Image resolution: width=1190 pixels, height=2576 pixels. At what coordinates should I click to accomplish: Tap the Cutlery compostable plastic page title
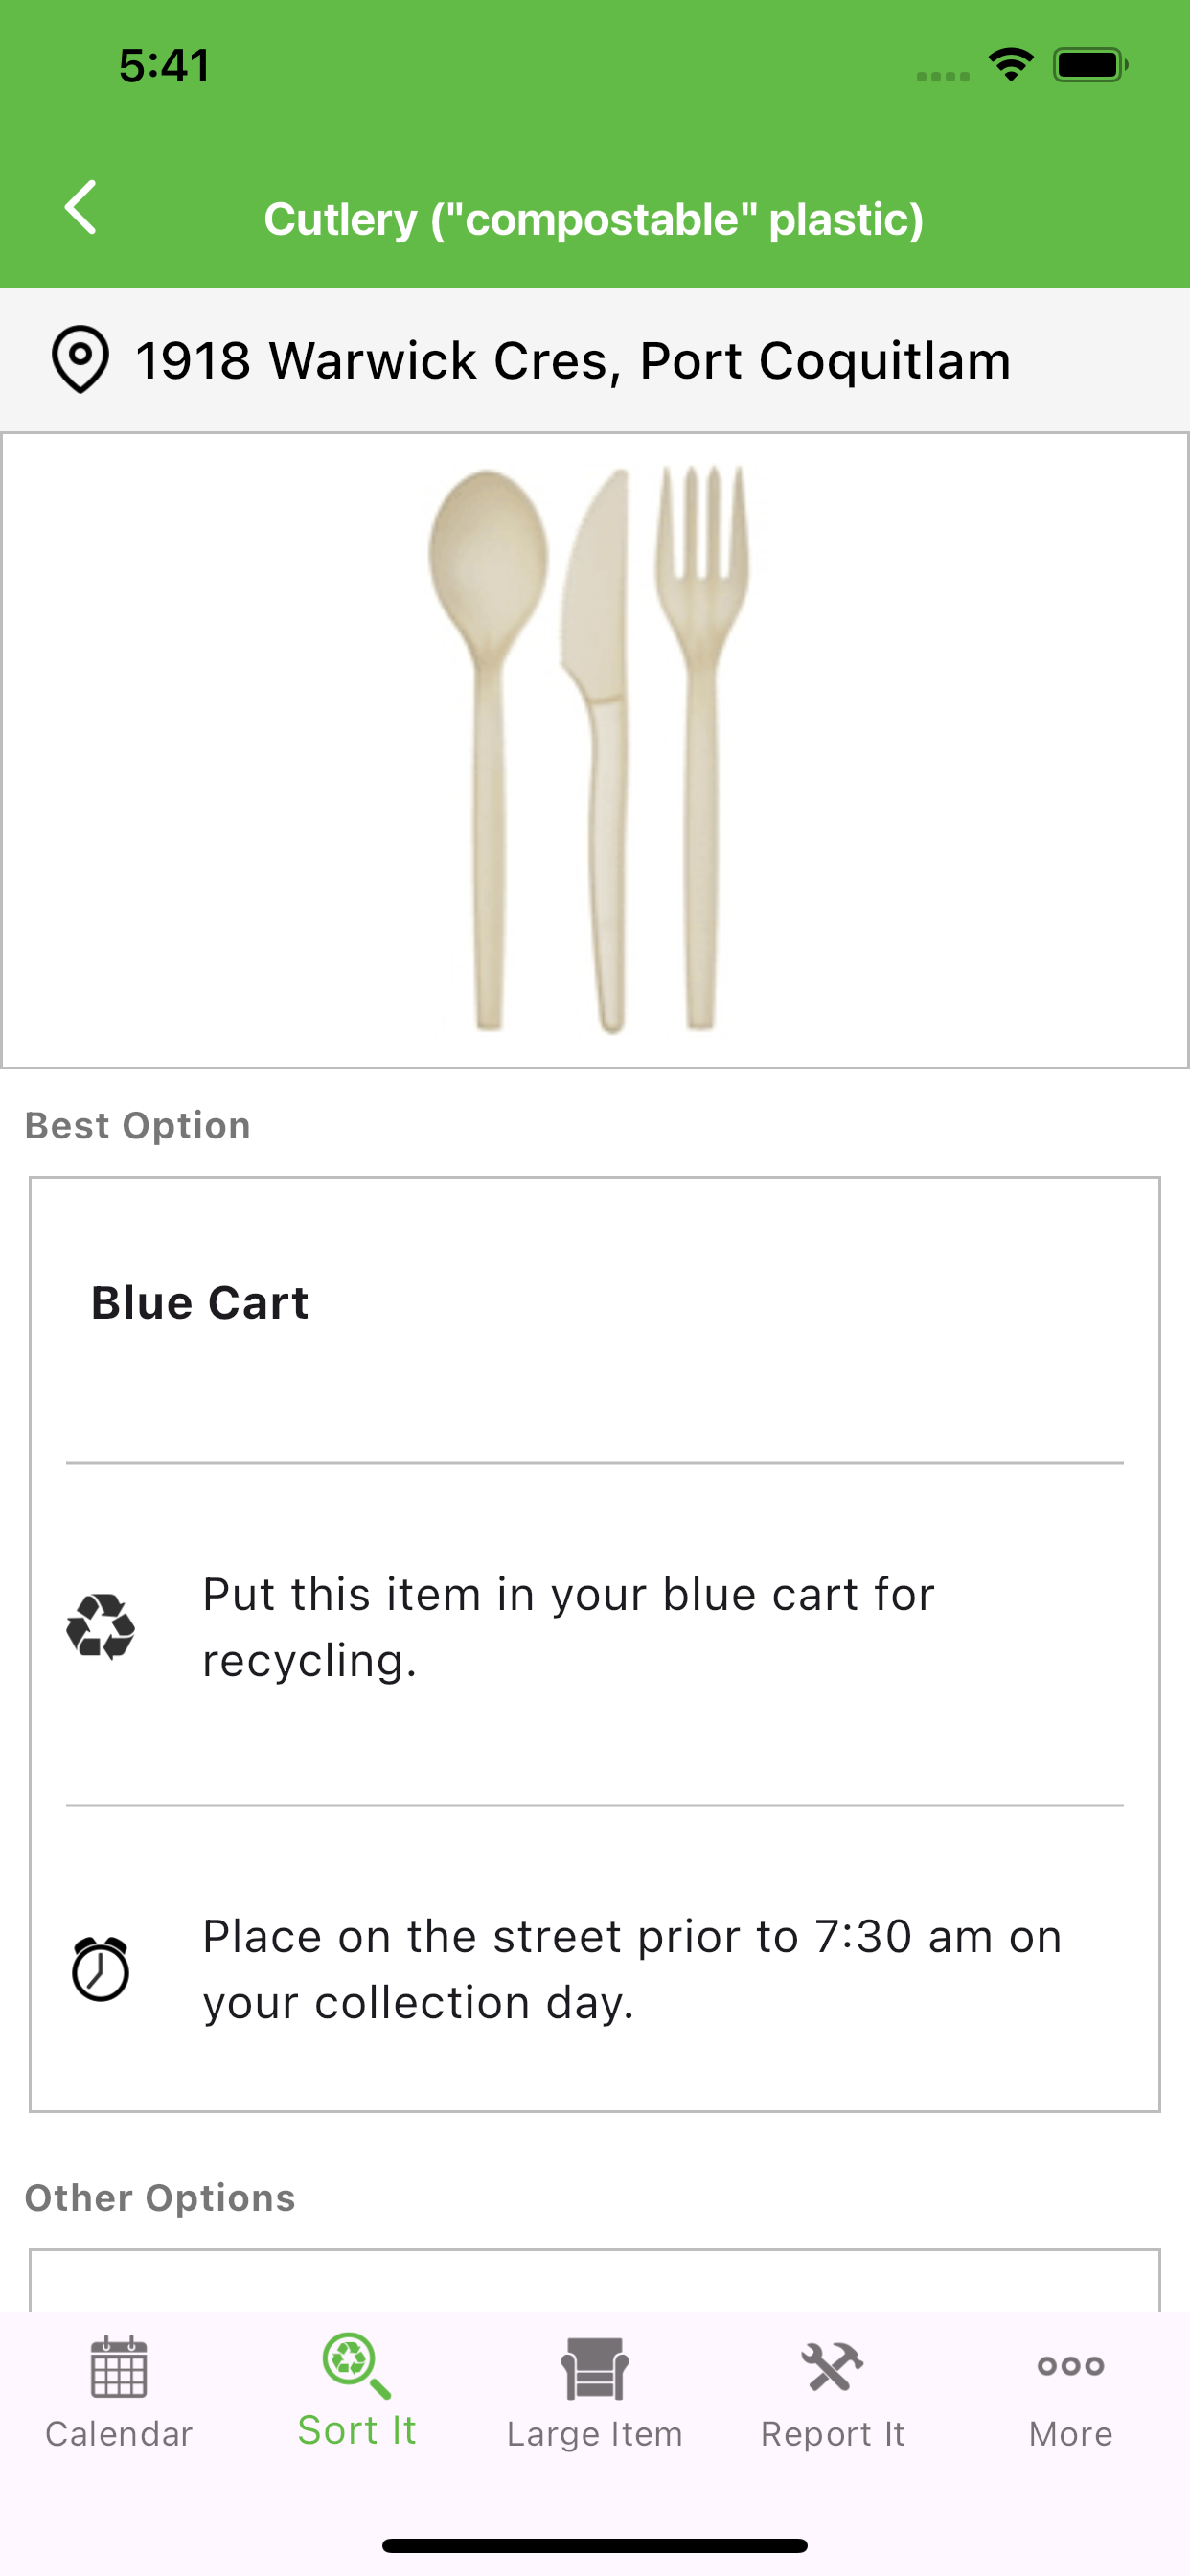click(x=594, y=219)
